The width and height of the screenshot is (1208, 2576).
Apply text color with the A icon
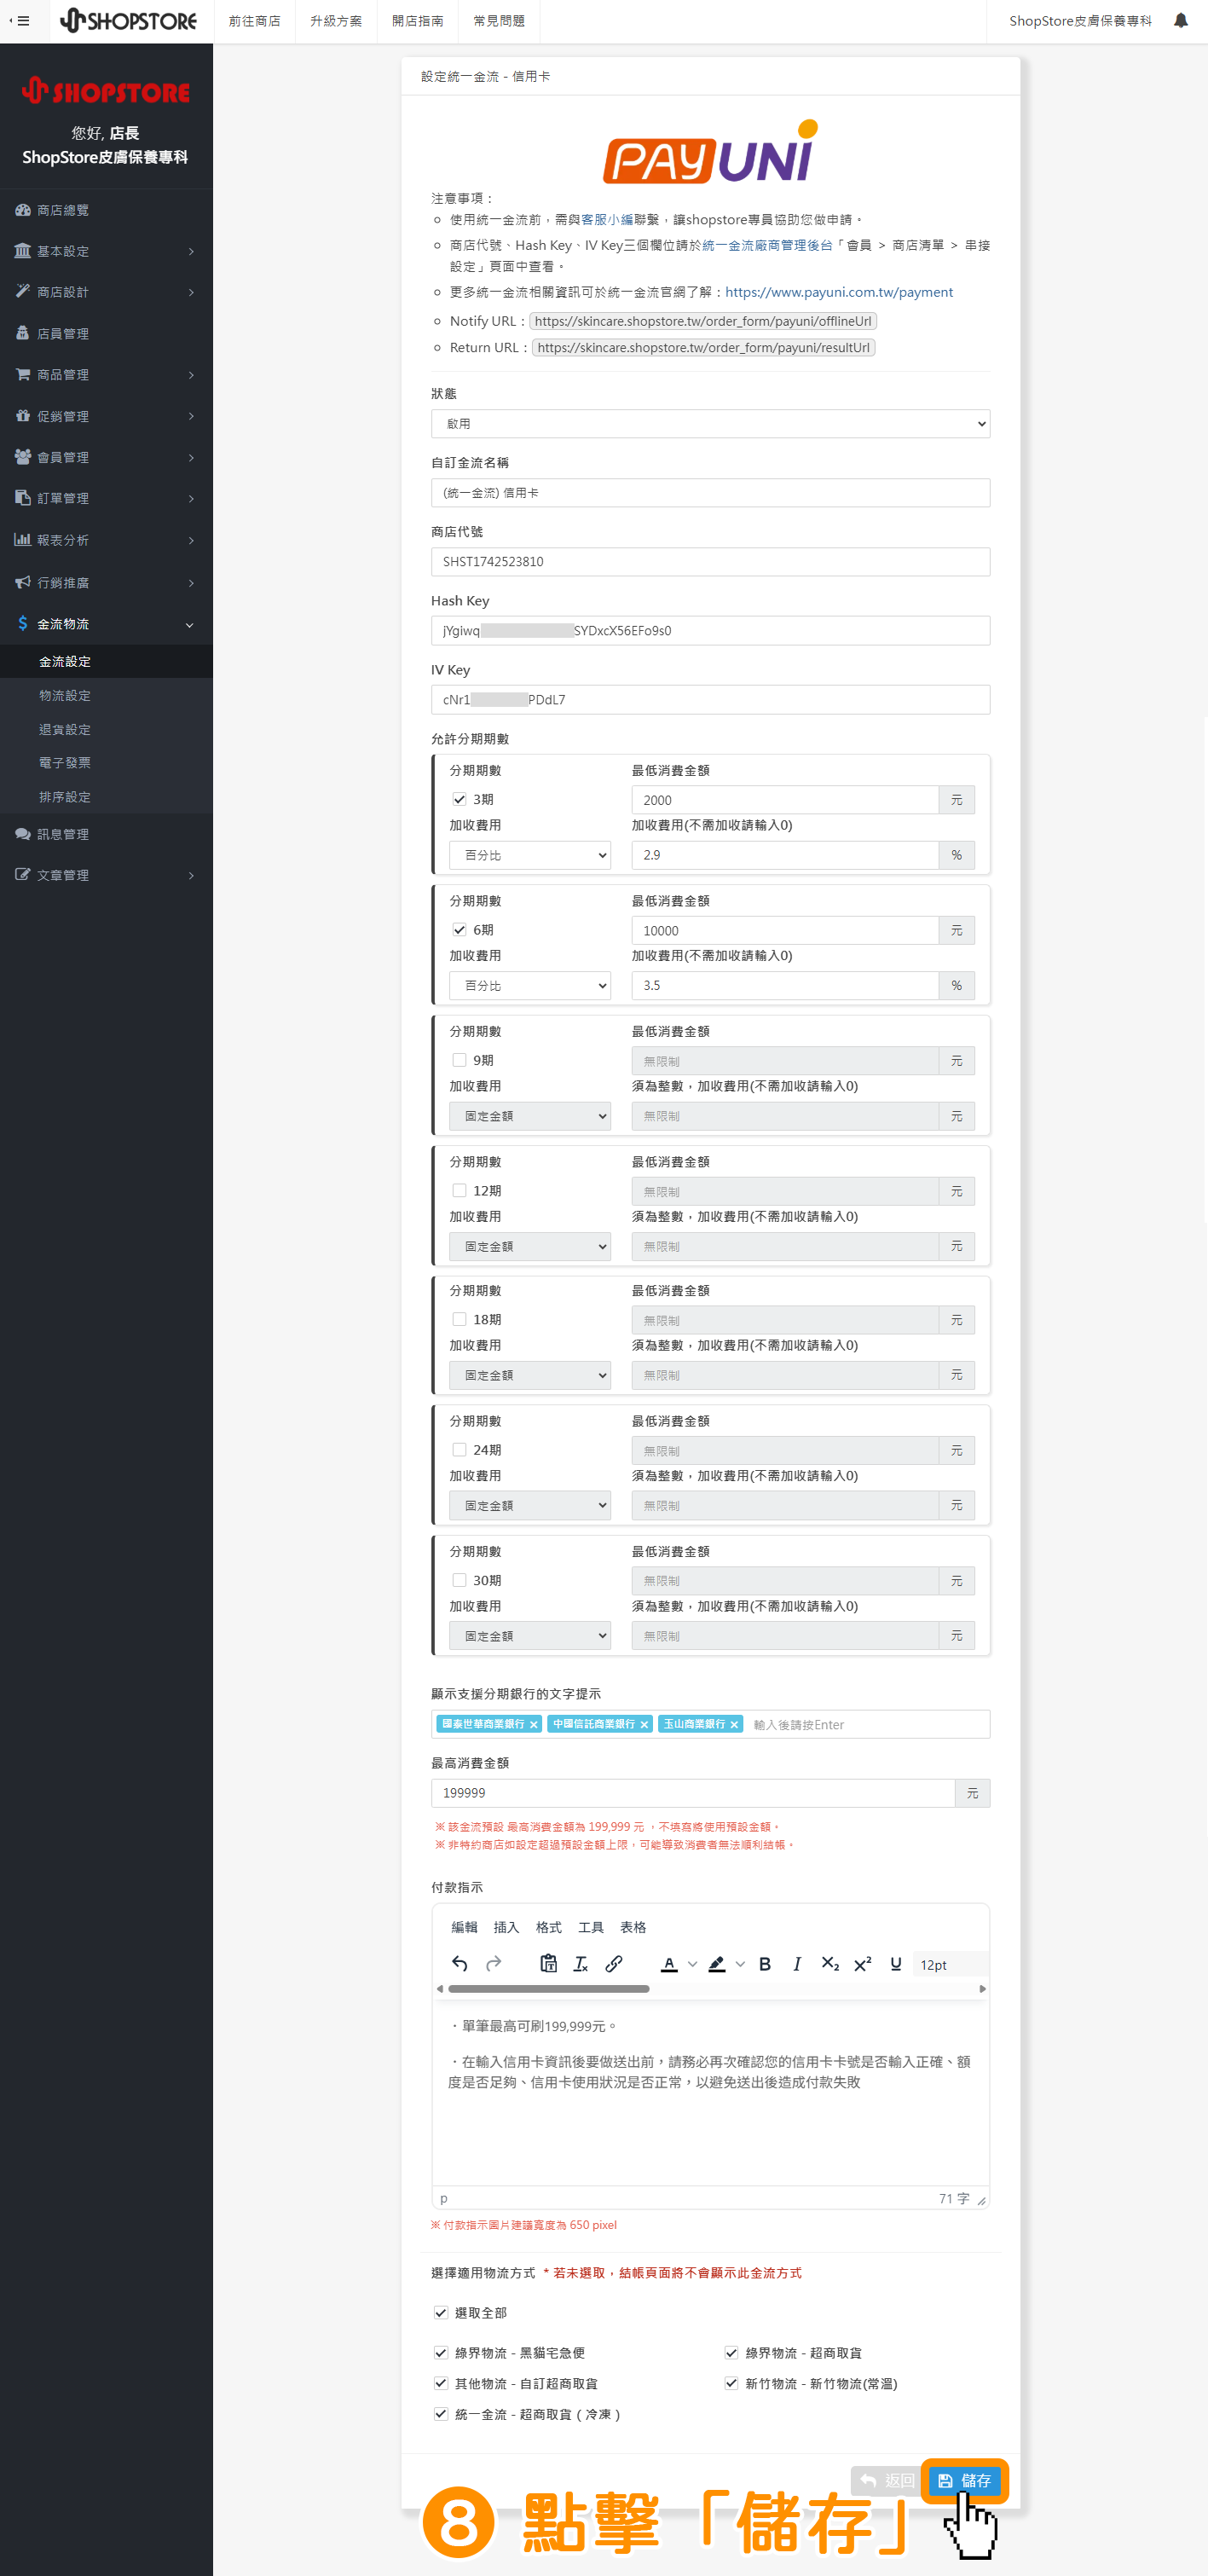coord(669,1964)
